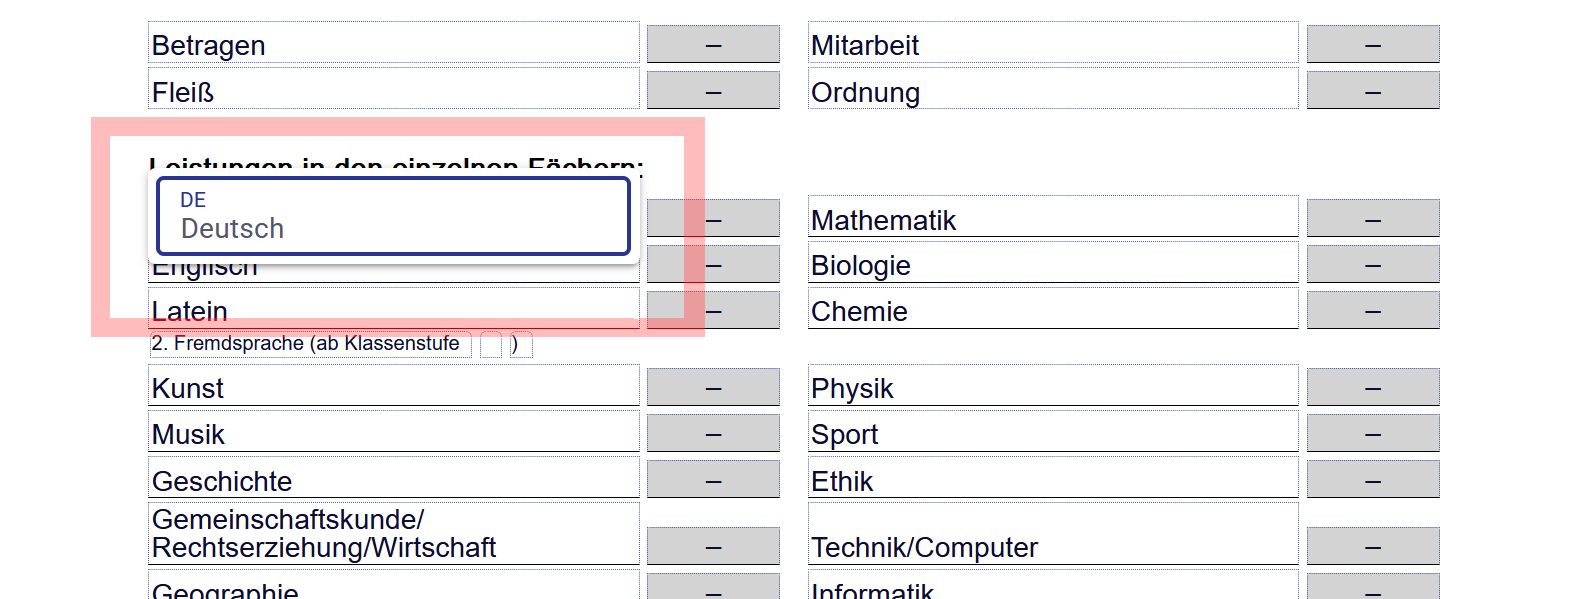The image size is (1589, 599).
Task: Open the grade dropdown for Fleiß
Action: (x=713, y=91)
